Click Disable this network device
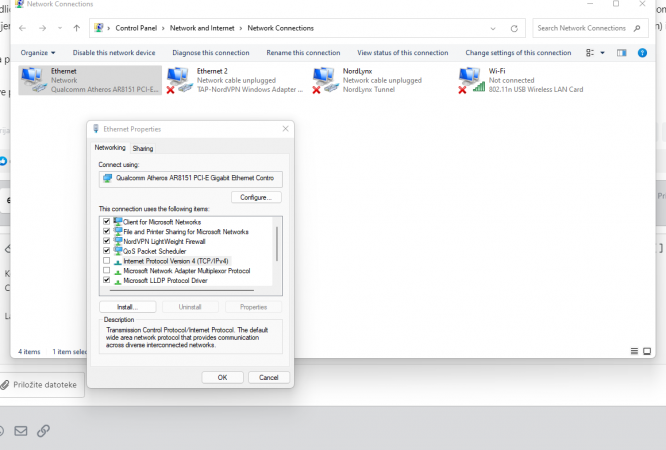The image size is (666, 450). (x=114, y=53)
